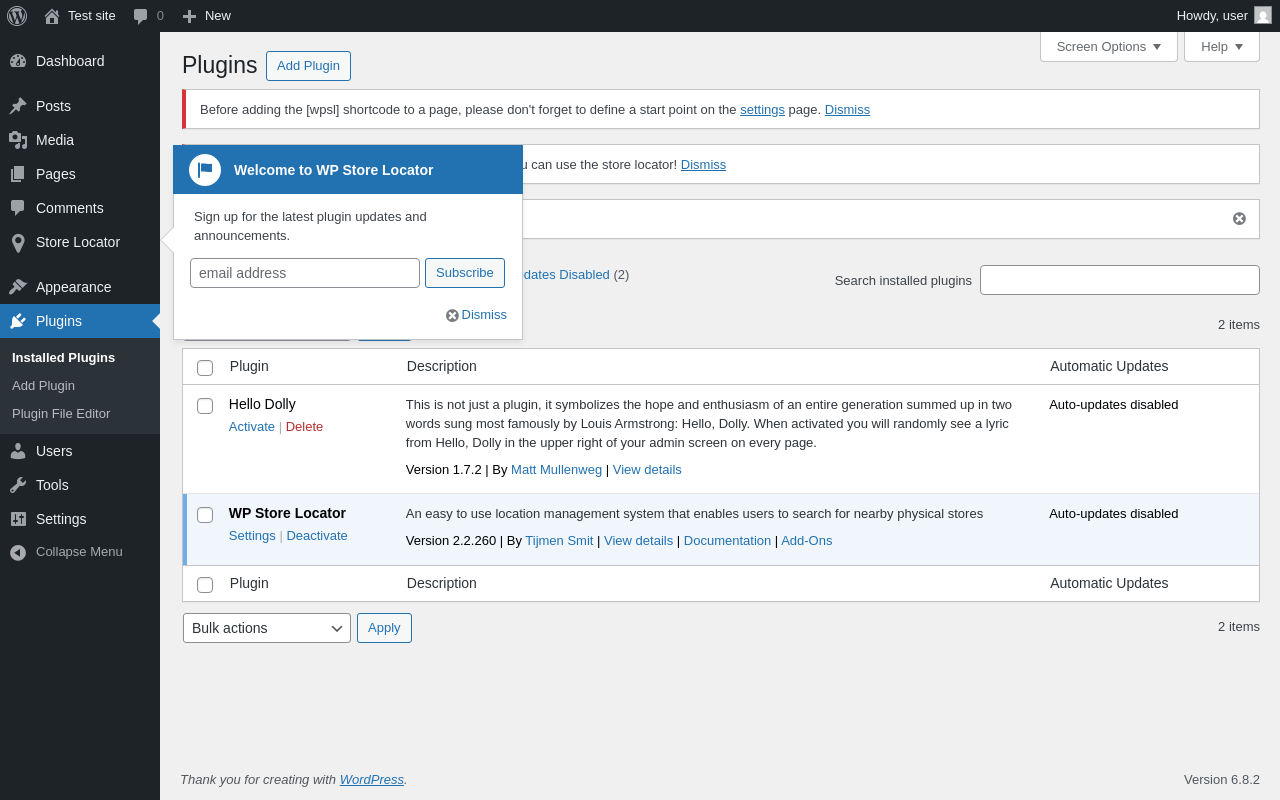Focus the email address field

click(305, 273)
